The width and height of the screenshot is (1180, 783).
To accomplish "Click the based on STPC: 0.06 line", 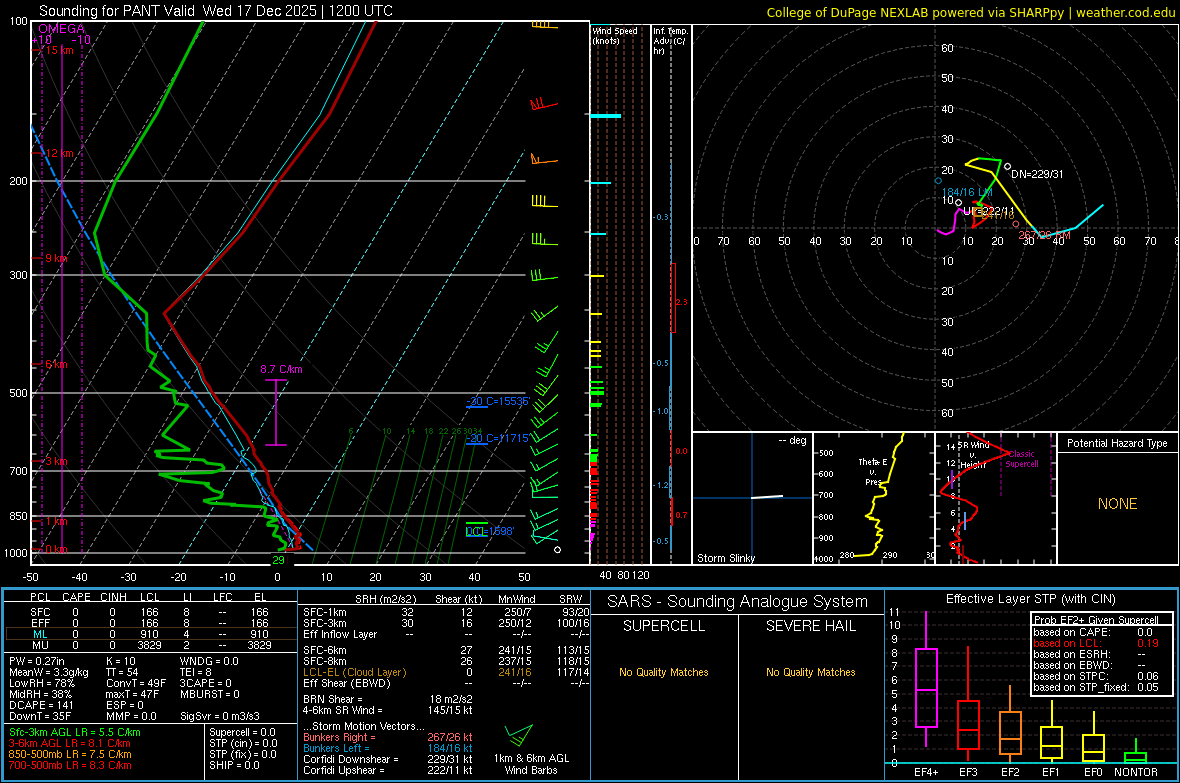I will pos(1096,676).
